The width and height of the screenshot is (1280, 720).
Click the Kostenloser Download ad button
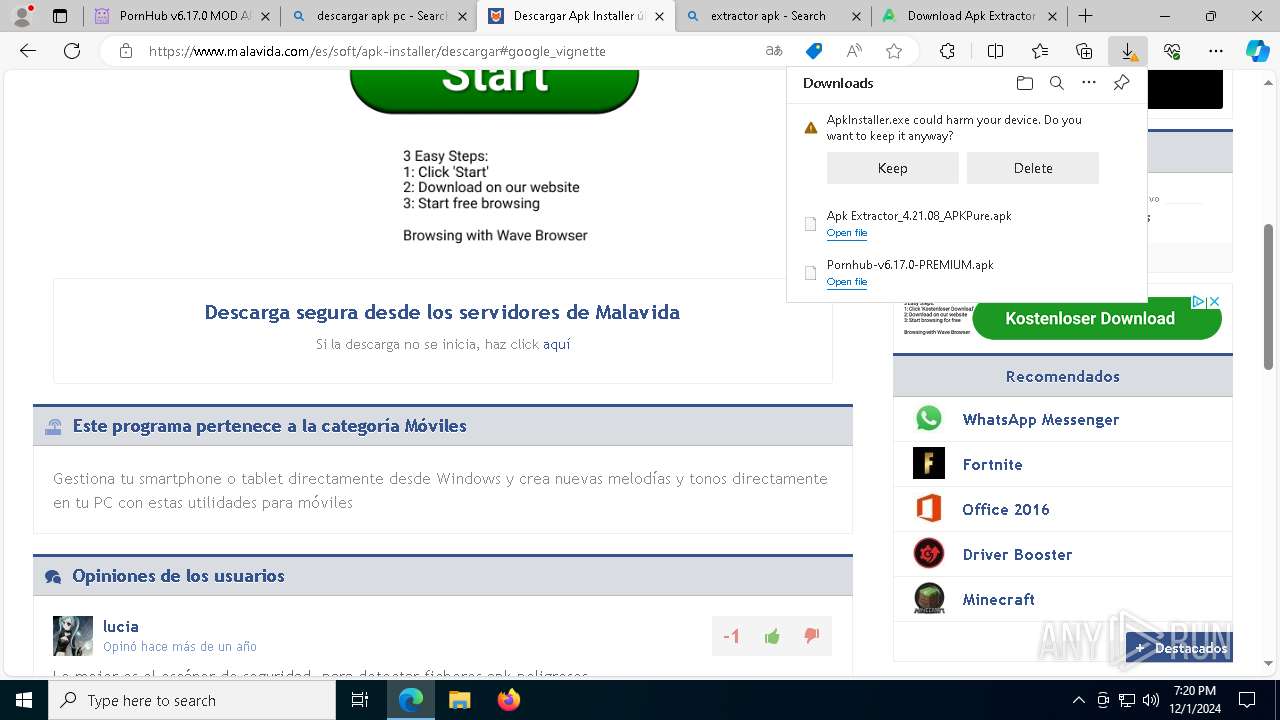tap(1097, 318)
